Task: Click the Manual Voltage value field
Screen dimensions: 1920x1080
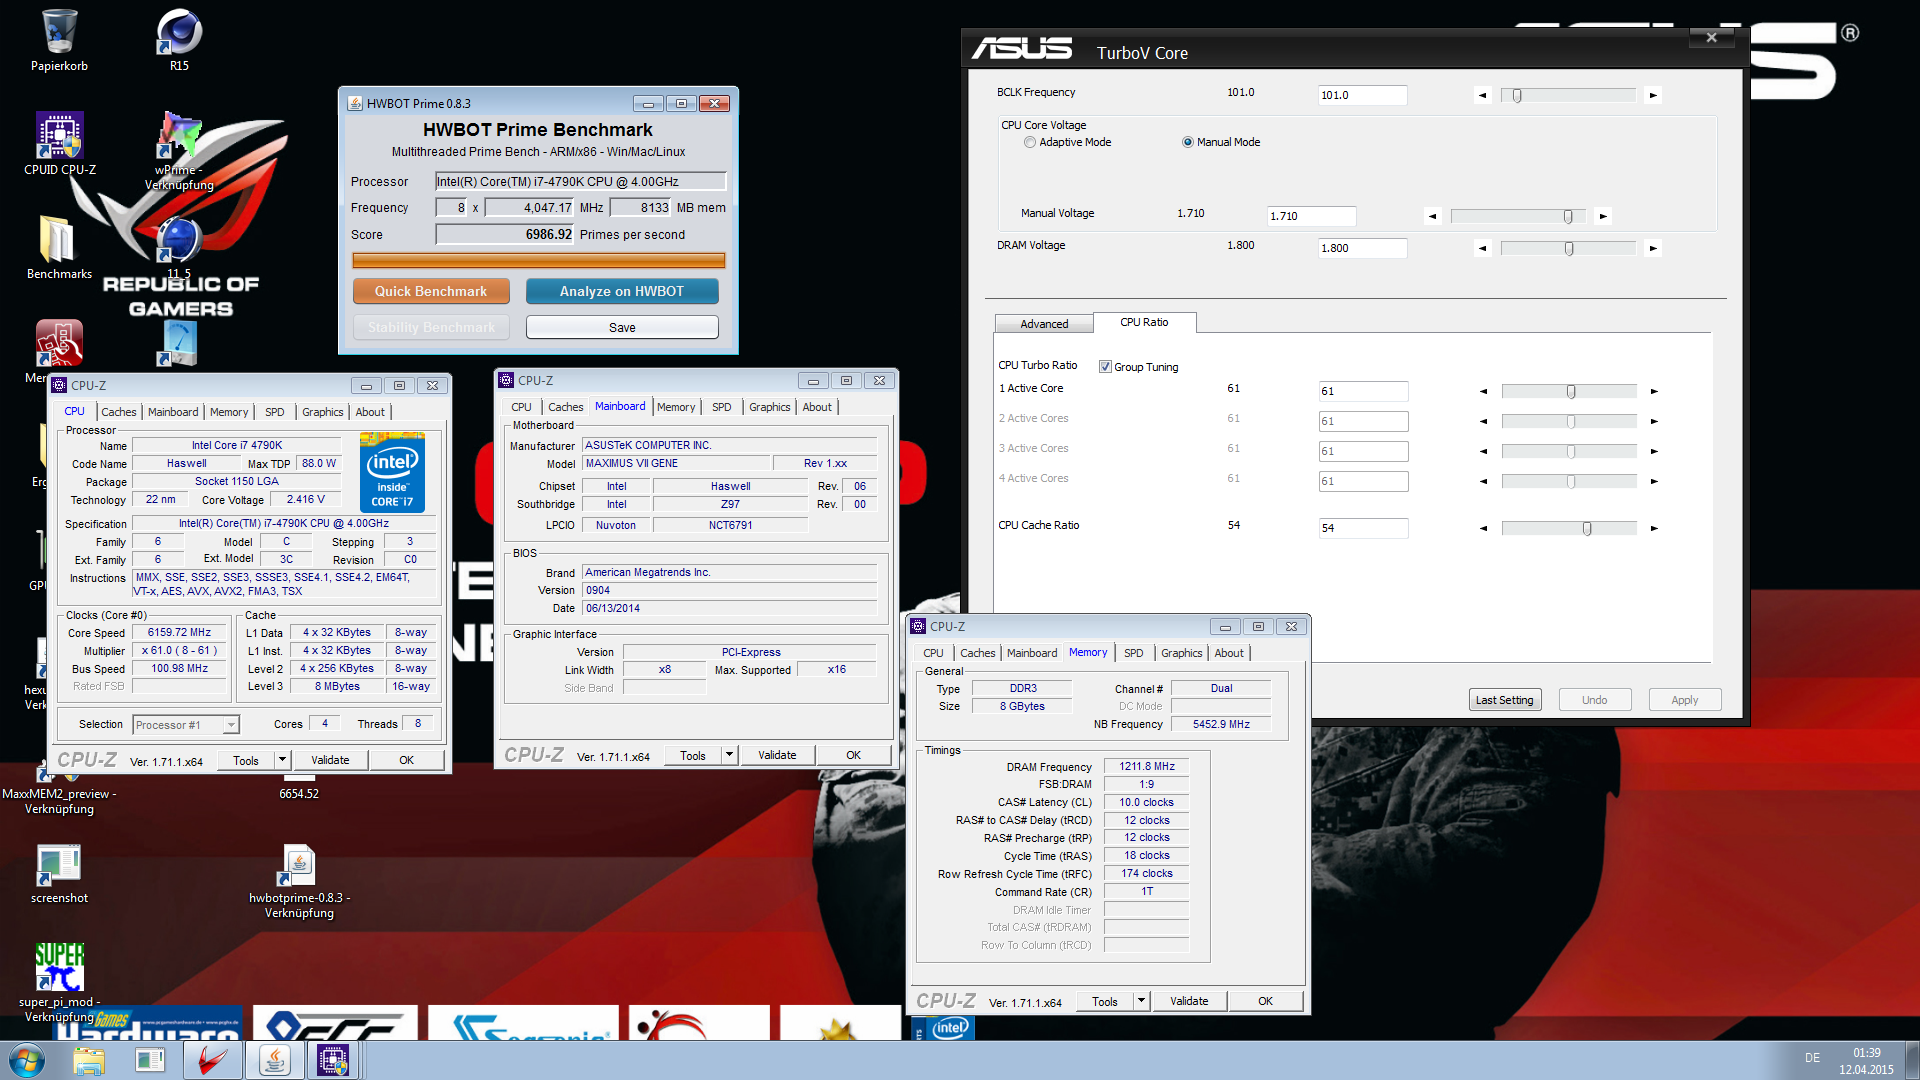Action: coord(1311,216)
